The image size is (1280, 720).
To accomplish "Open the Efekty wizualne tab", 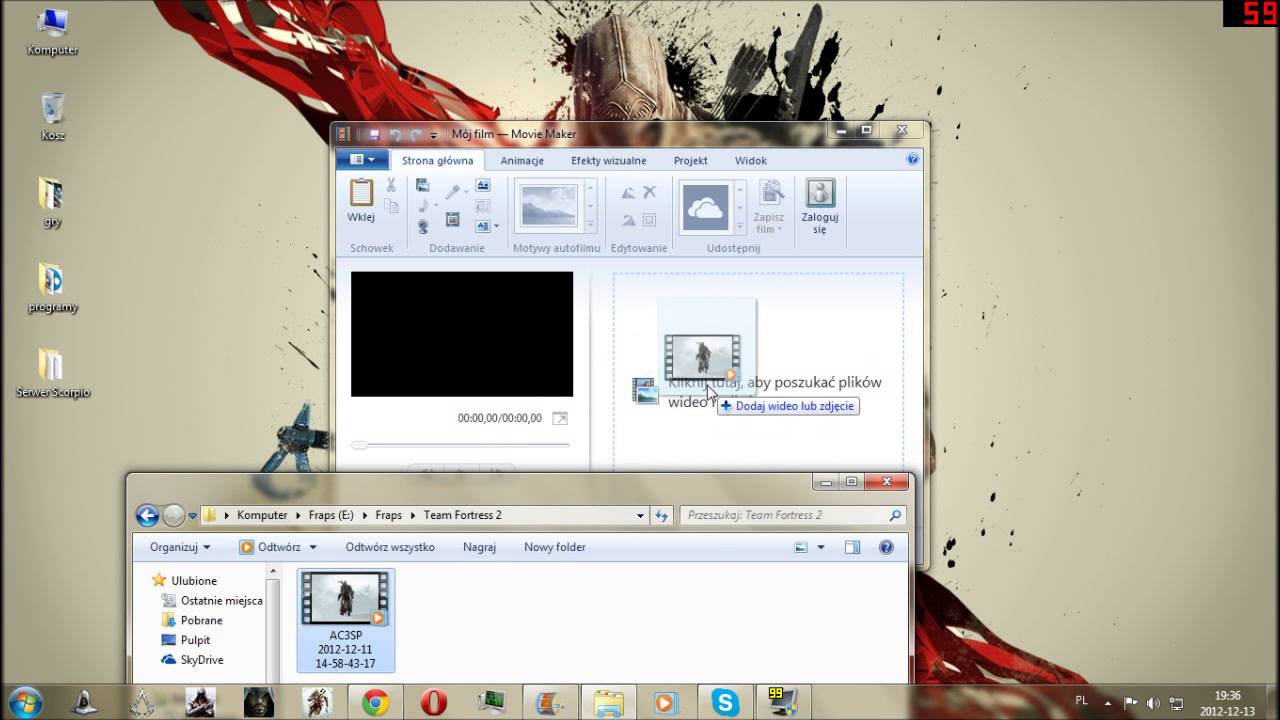I will pos(609,160).
